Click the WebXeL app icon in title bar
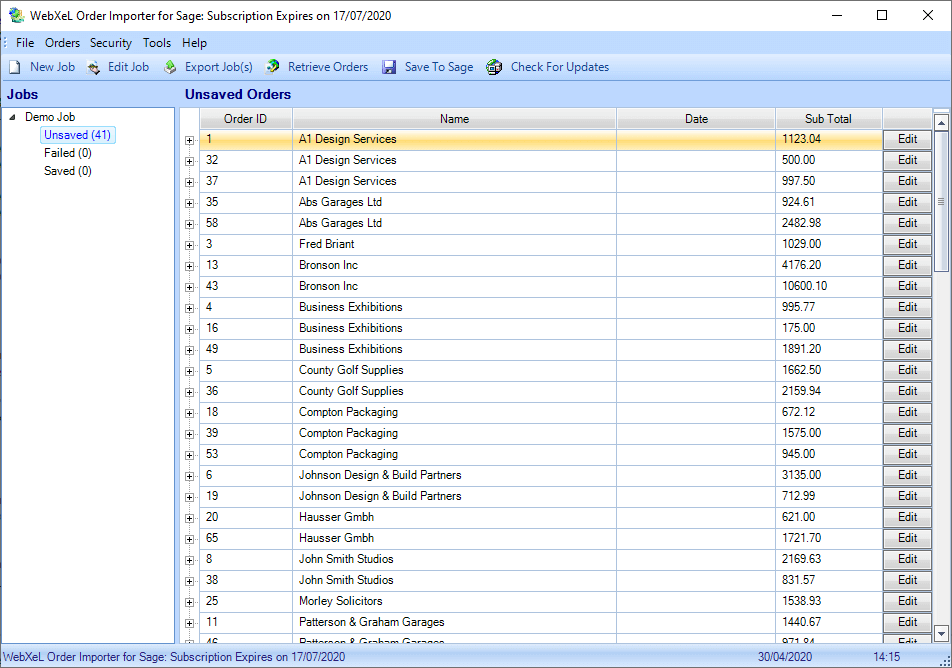This screenshot has width=952, height=668. click(x=16, y=15)
